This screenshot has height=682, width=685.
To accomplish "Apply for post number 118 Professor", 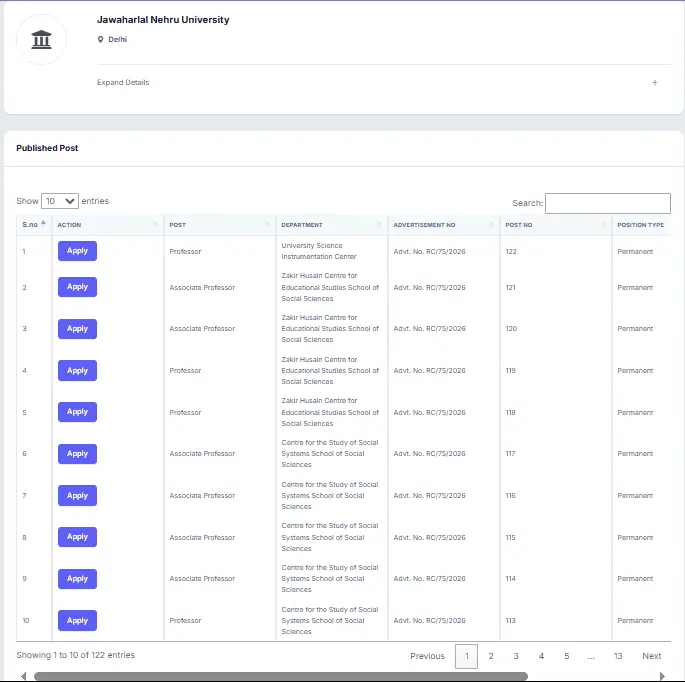I will [77, 412].
